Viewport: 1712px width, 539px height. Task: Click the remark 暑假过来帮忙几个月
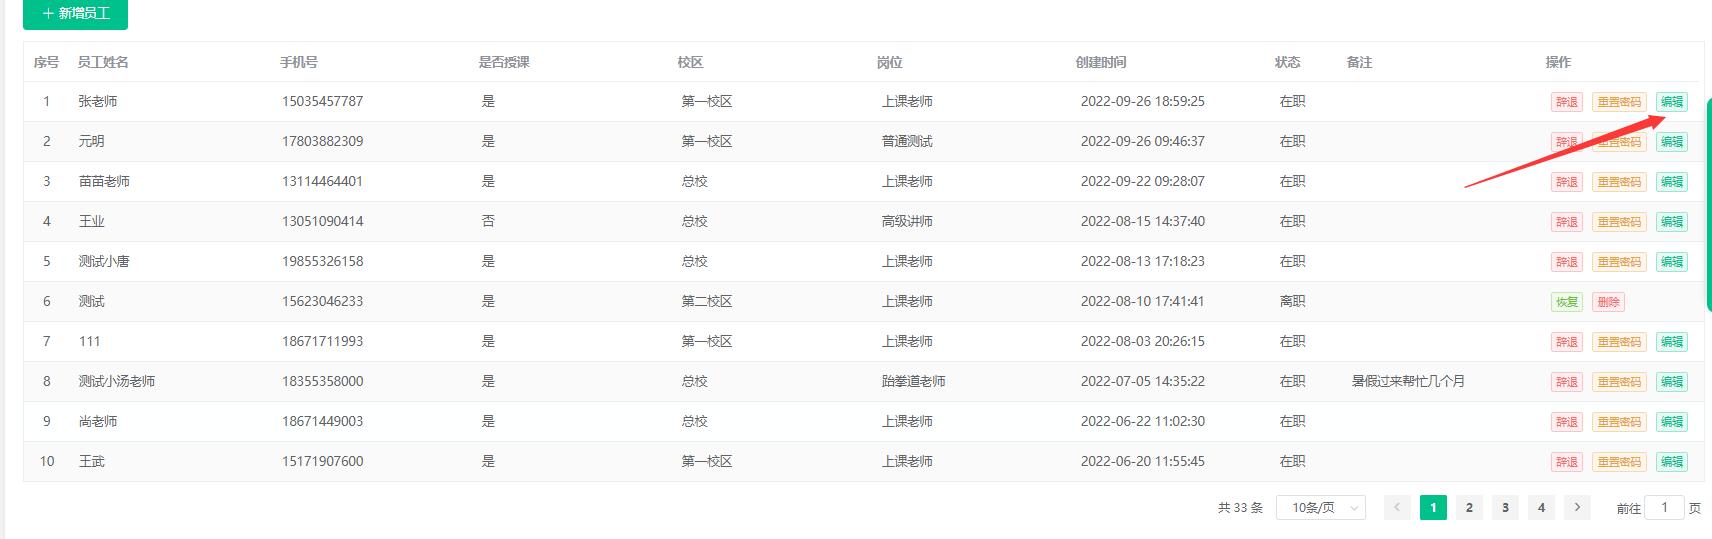click(x=1408, y=382)
